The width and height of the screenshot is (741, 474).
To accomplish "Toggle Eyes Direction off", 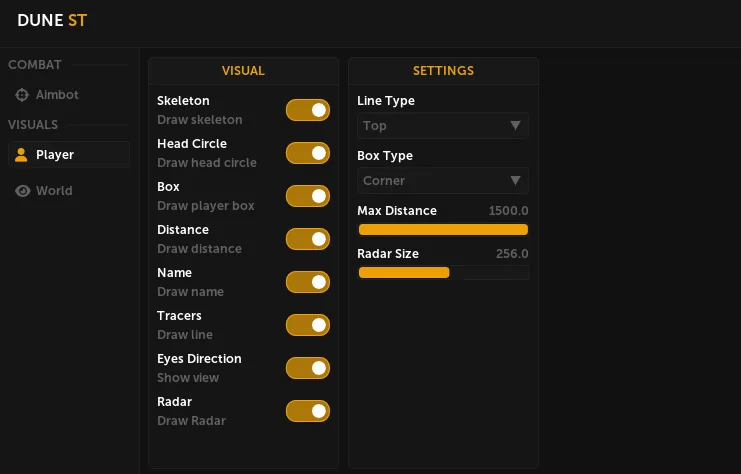I will click(x=308, y=368).
